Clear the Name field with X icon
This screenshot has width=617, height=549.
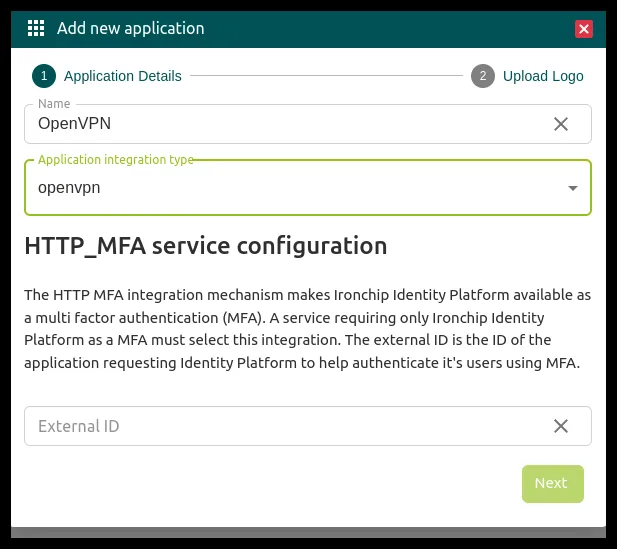pos(561,124)
